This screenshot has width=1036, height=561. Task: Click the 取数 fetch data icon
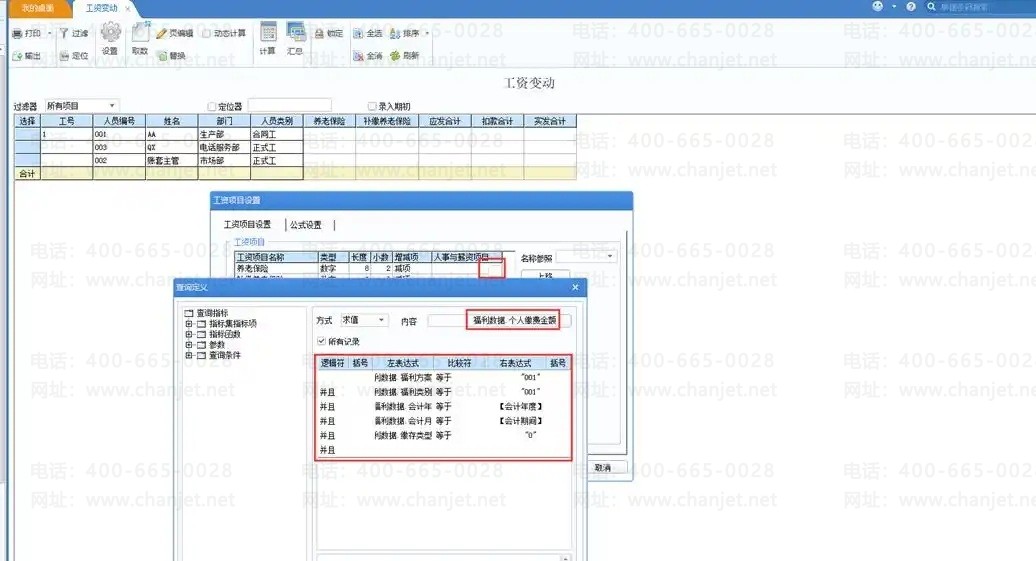pyautogui.click(x=140, y=33)
